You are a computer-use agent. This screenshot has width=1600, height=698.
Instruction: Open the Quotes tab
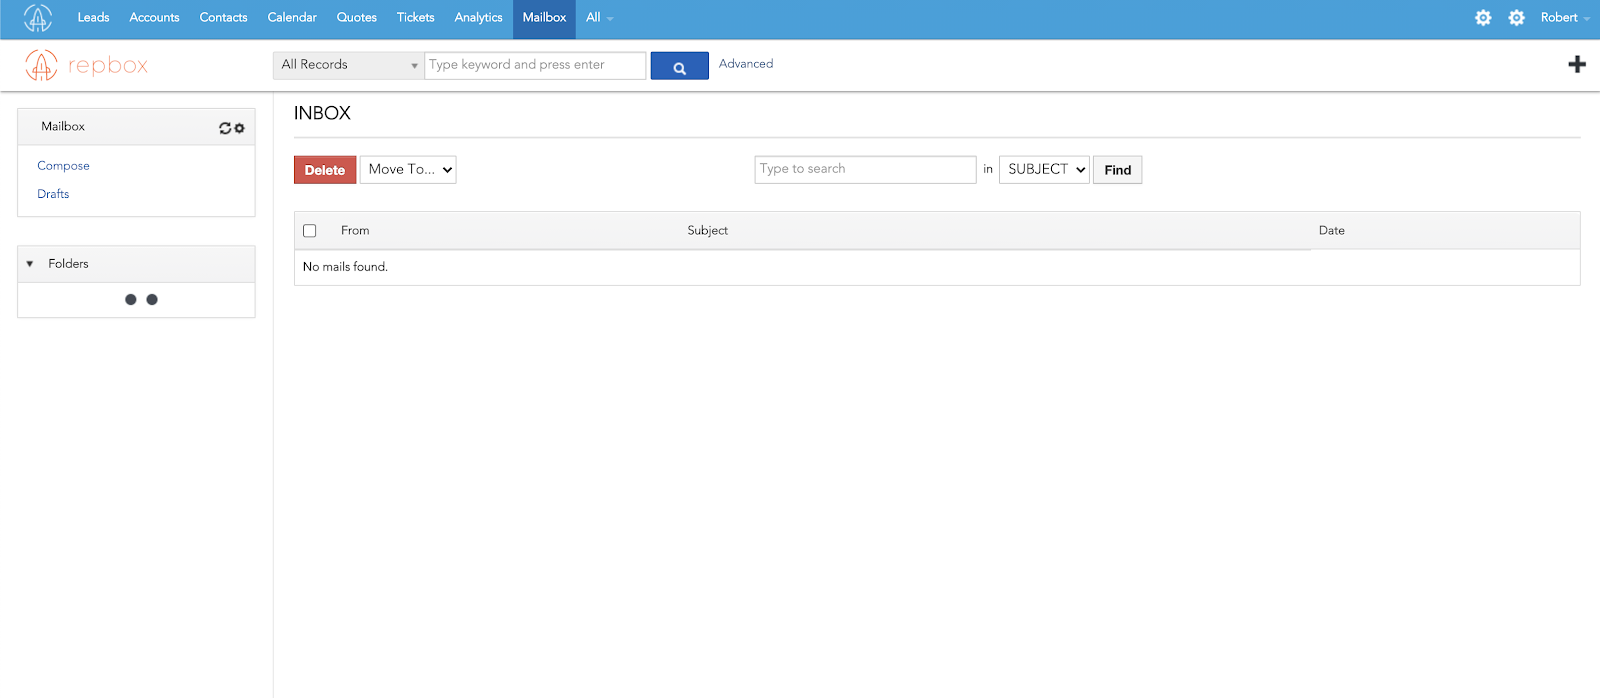pyautogui.click(x=356, y=18)
